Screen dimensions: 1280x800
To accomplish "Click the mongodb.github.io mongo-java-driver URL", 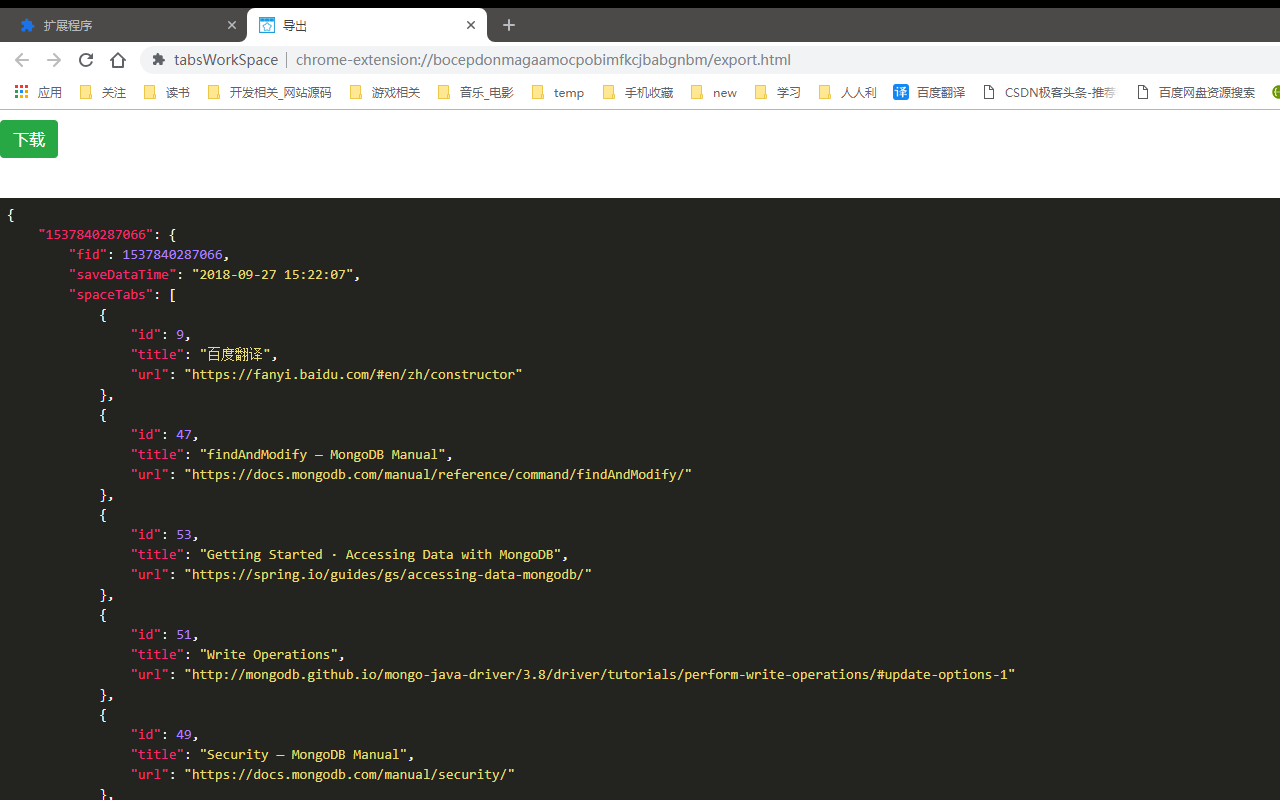I will [600, 675].
